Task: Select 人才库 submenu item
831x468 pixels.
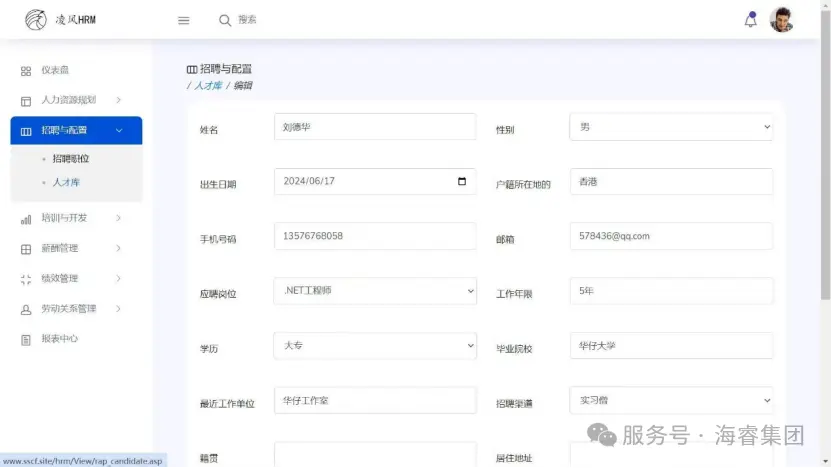Action: point(66,183)
